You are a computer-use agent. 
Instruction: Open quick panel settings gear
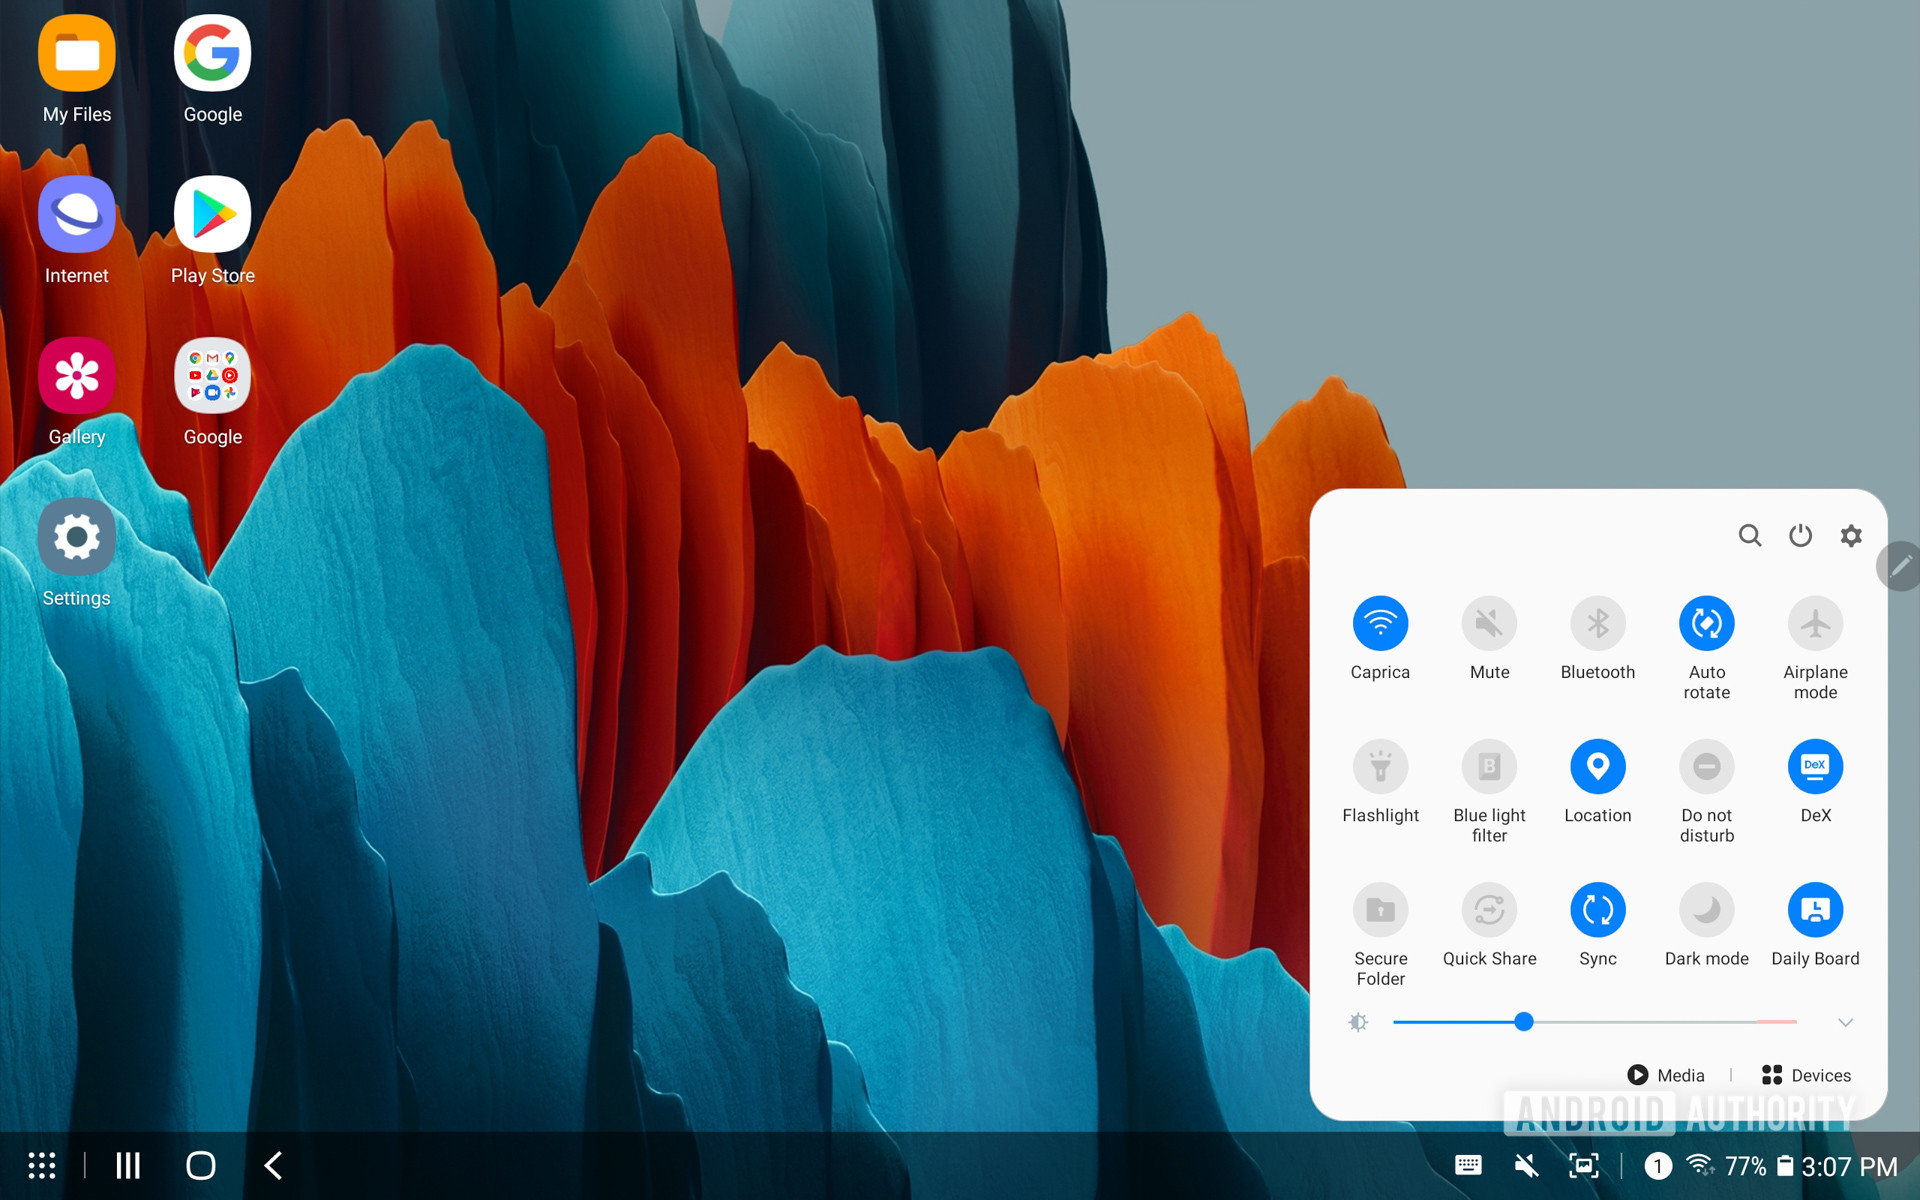point(1851,536)
